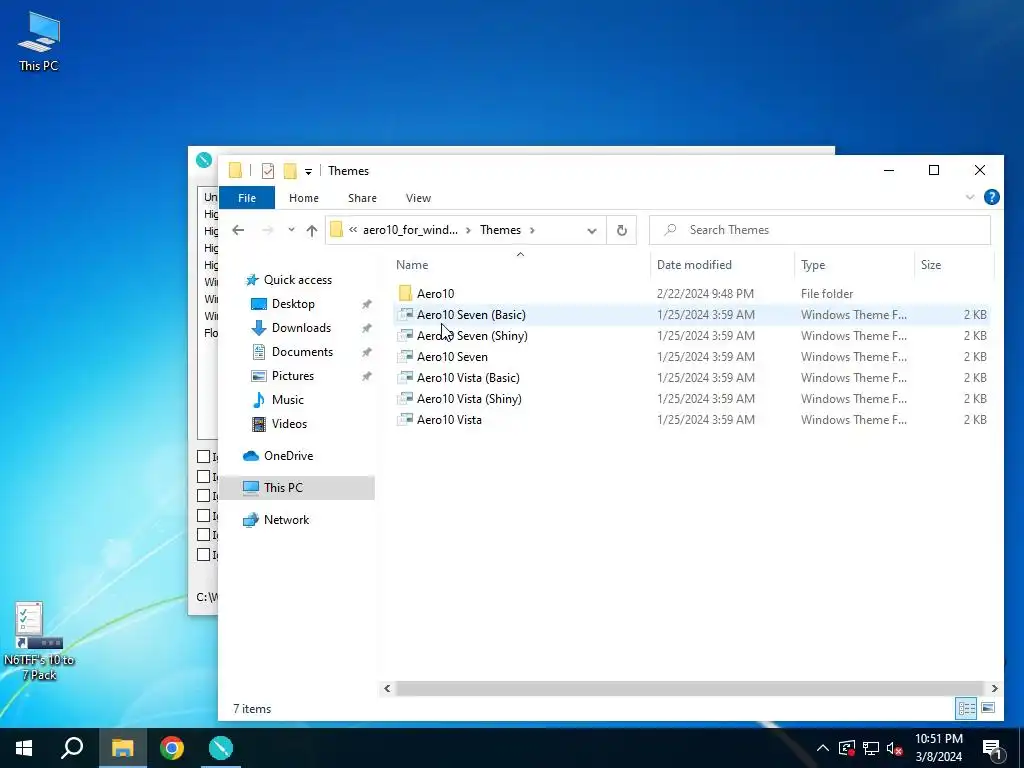Click the scroll left arrow of file list
Image resolution: width=1024 pixels, height=768 pixels.
387,688
